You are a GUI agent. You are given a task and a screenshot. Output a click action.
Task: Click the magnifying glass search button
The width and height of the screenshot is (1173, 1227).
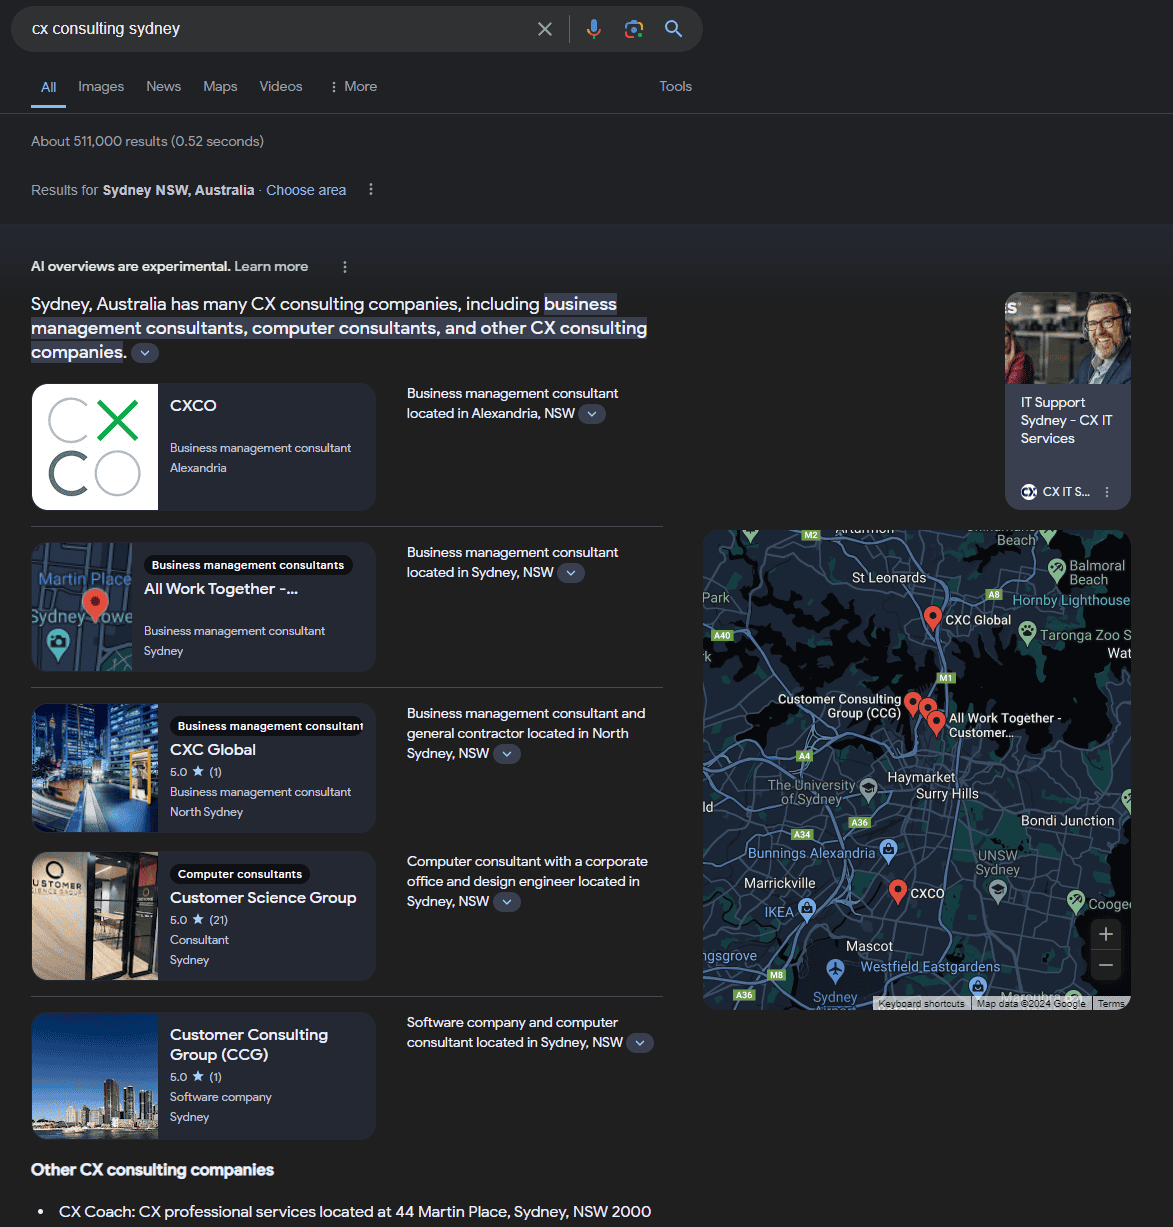(674, 29)
